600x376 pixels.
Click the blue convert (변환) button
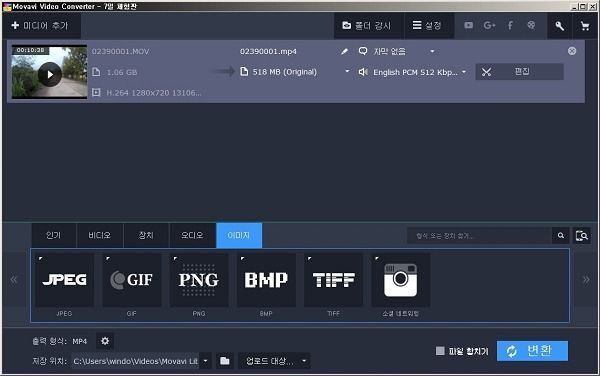tap(532, 351)
